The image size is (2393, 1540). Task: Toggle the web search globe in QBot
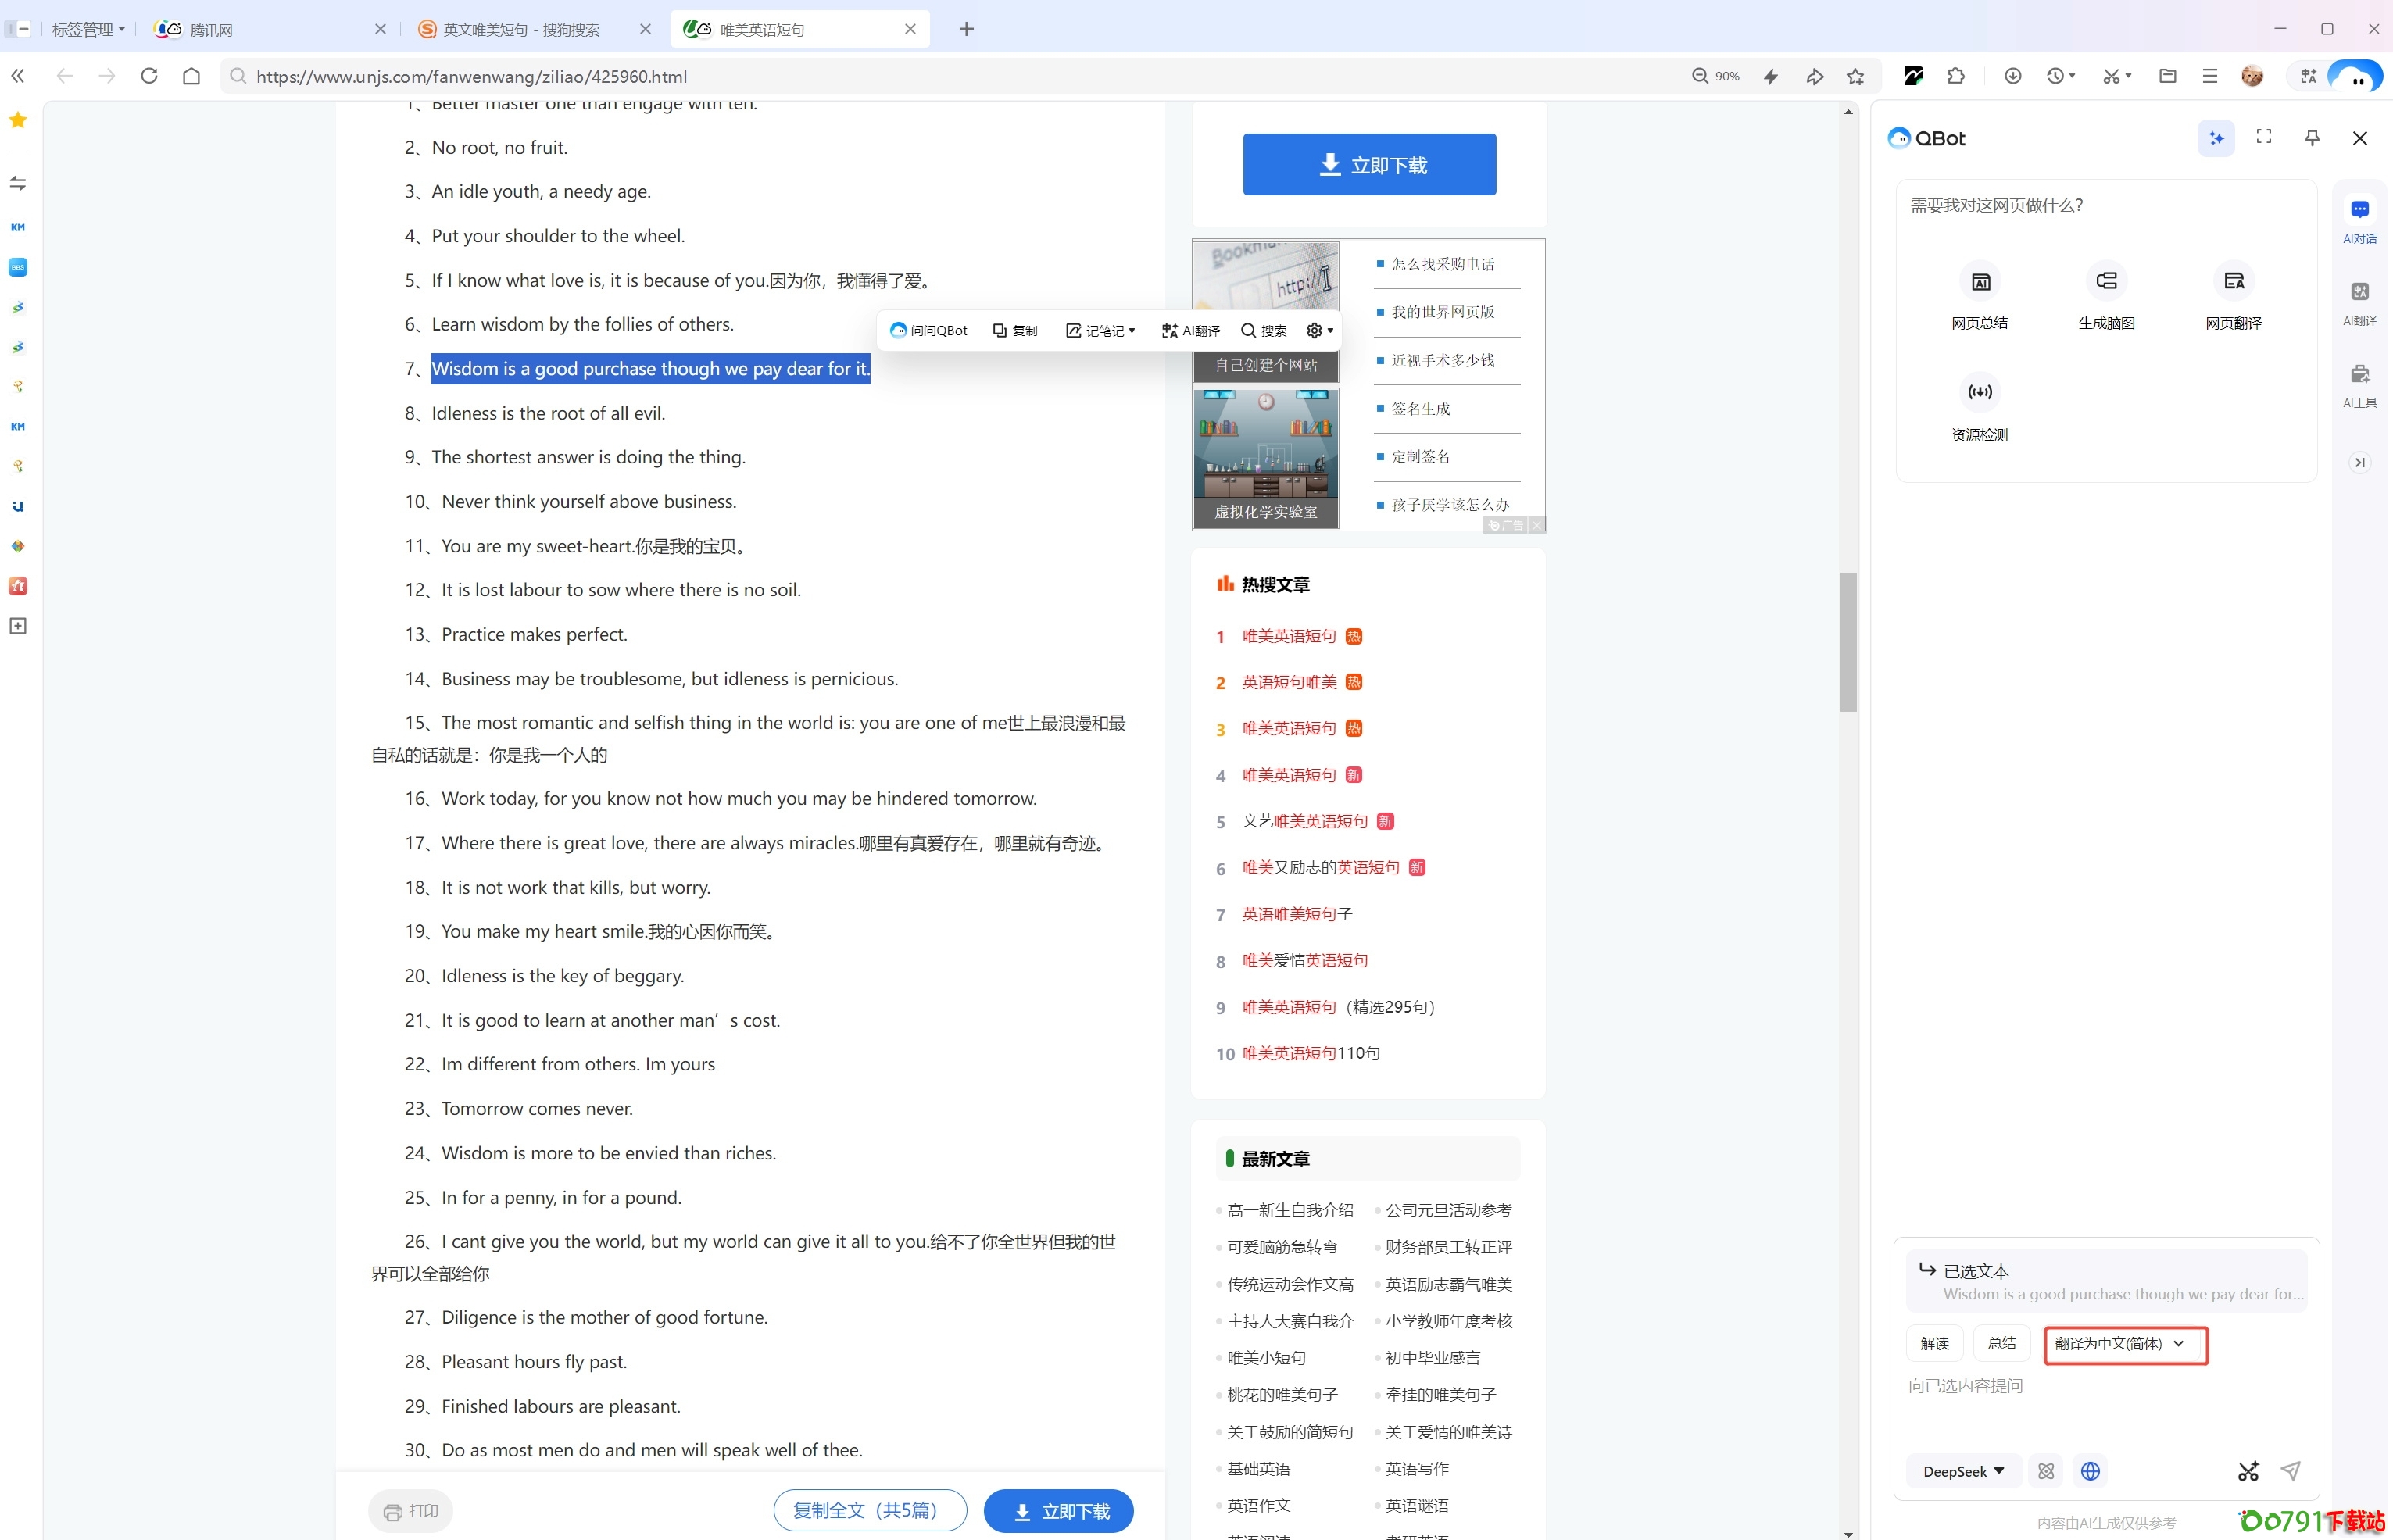click(x=2090, y=1471)
